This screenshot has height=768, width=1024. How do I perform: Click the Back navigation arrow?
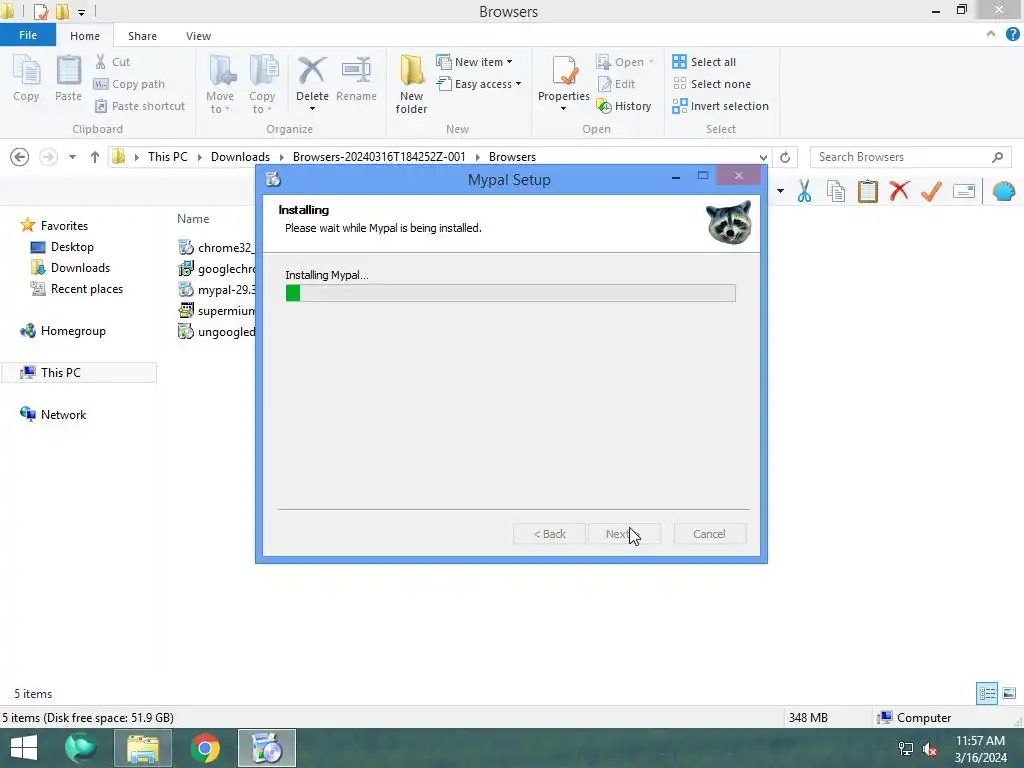pos(20,157)
